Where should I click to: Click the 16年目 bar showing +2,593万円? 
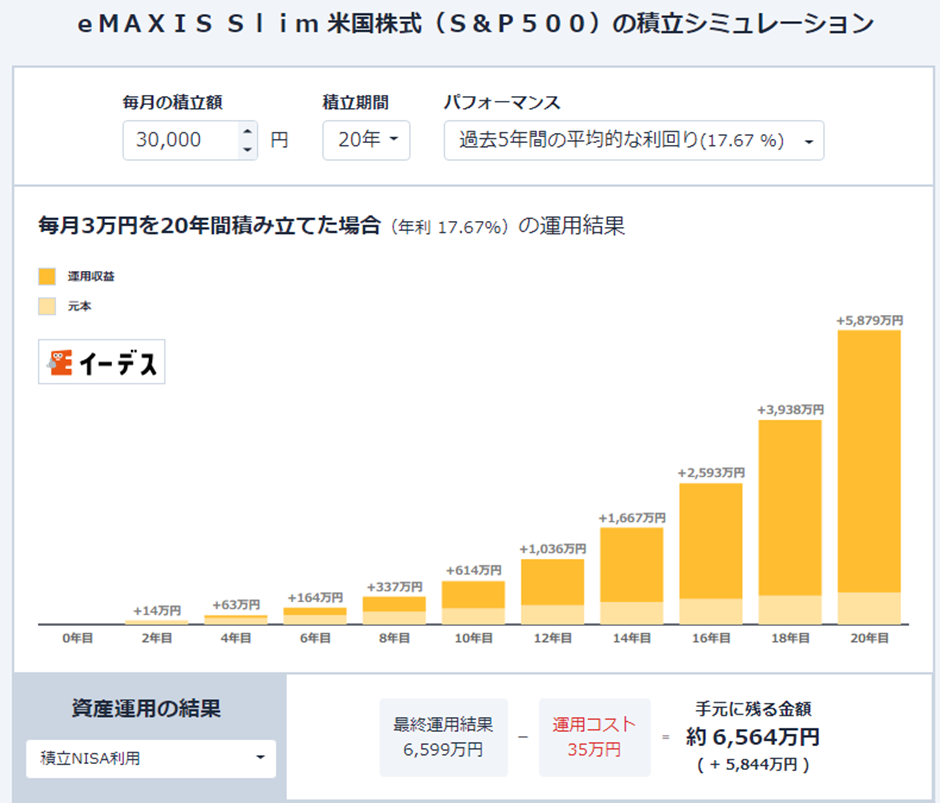711,553
